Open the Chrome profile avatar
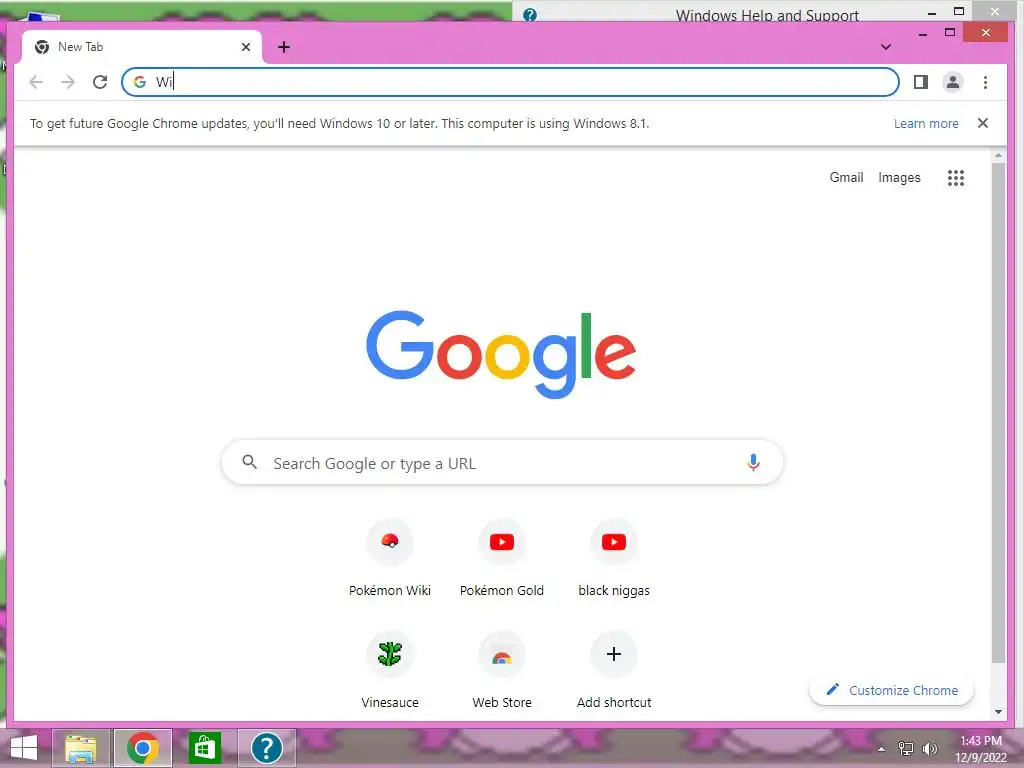The height and width of the screenshot is (768, 1024). (953, 82)
